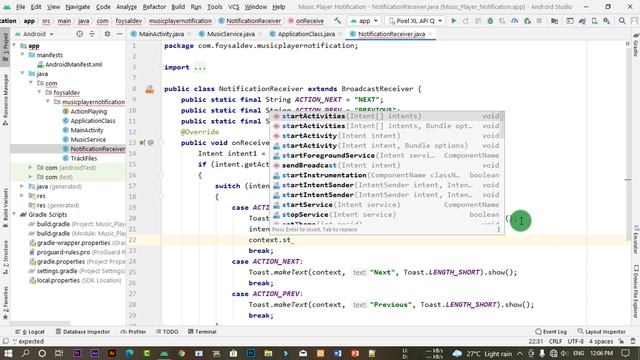Collapse the manifests folder
Viewport: 640px width, 360px height.
23,55
